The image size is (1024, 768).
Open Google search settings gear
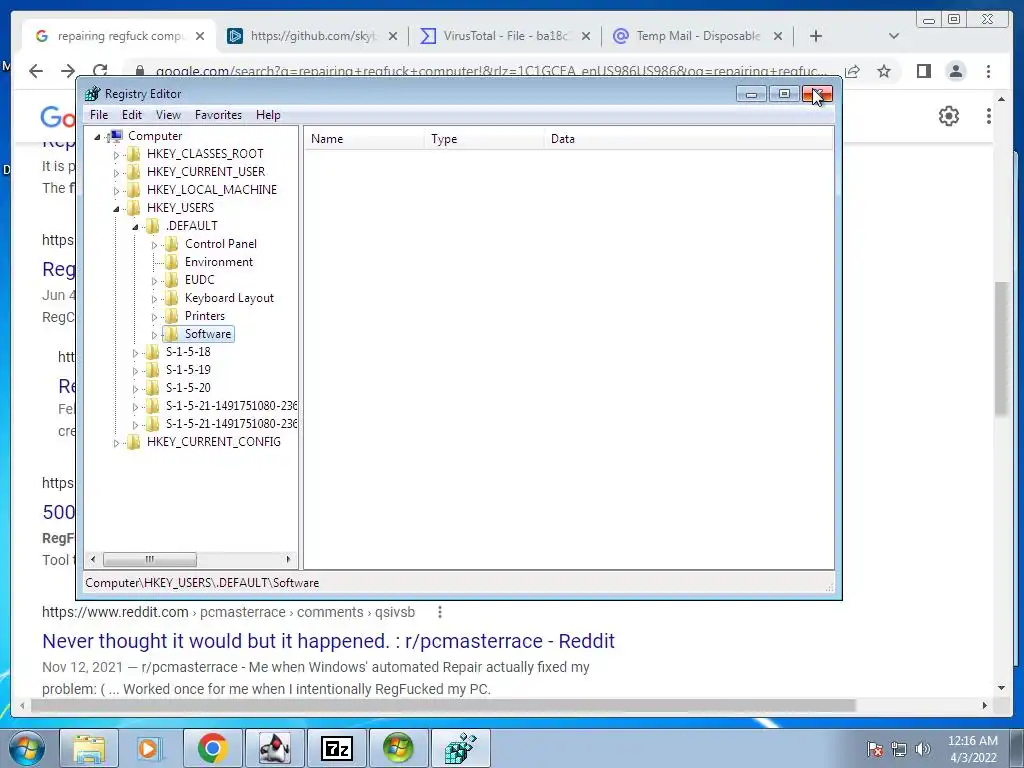(949, 116)
